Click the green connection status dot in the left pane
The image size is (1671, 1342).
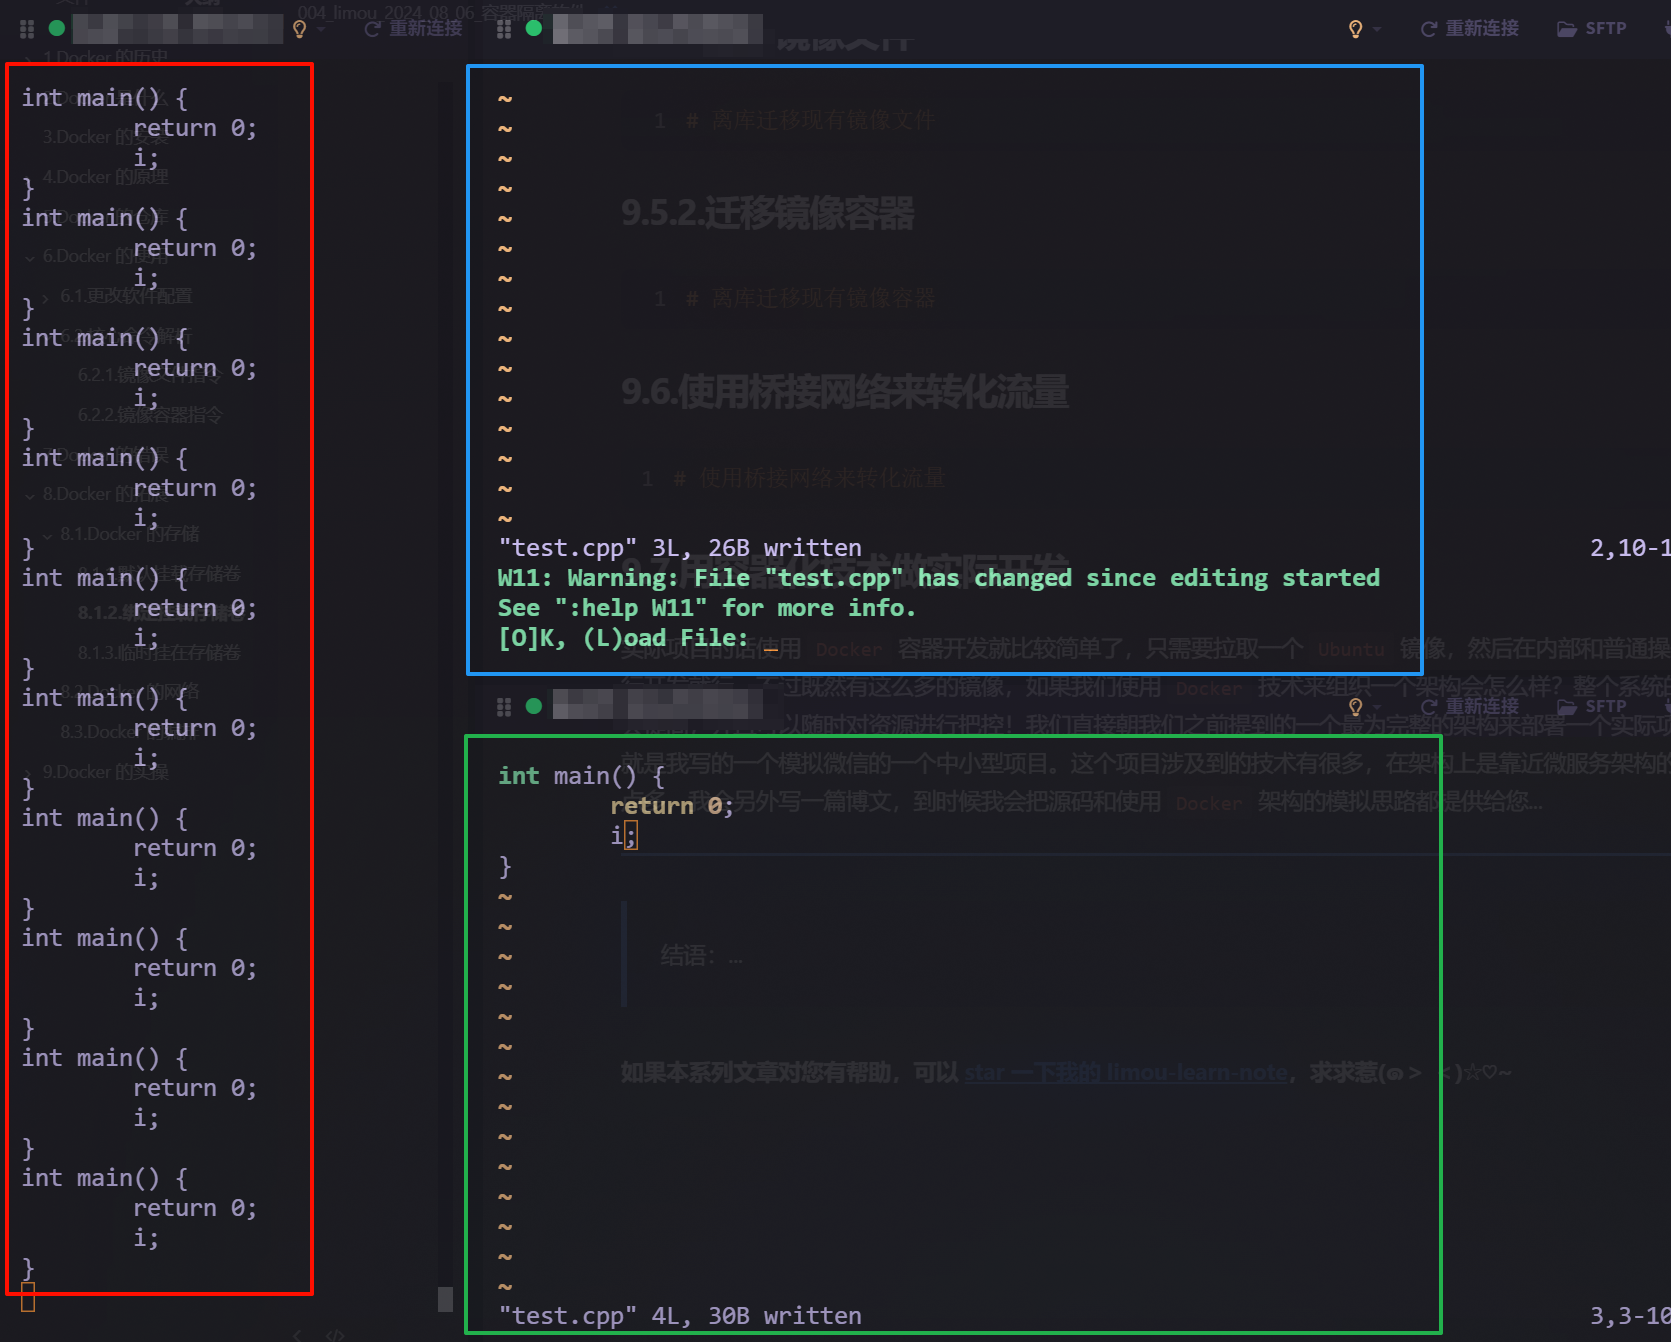(57, 29)
